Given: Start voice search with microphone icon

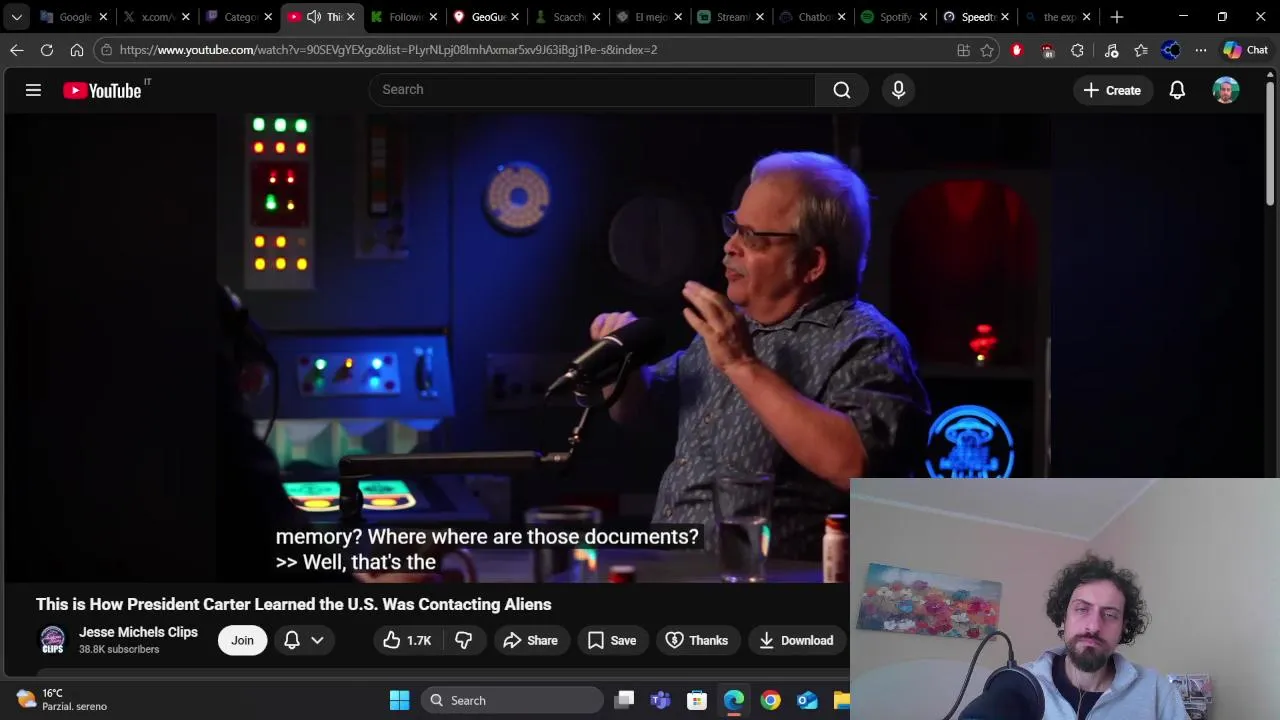Looking at the screenshot, I should tap(898, 90).
